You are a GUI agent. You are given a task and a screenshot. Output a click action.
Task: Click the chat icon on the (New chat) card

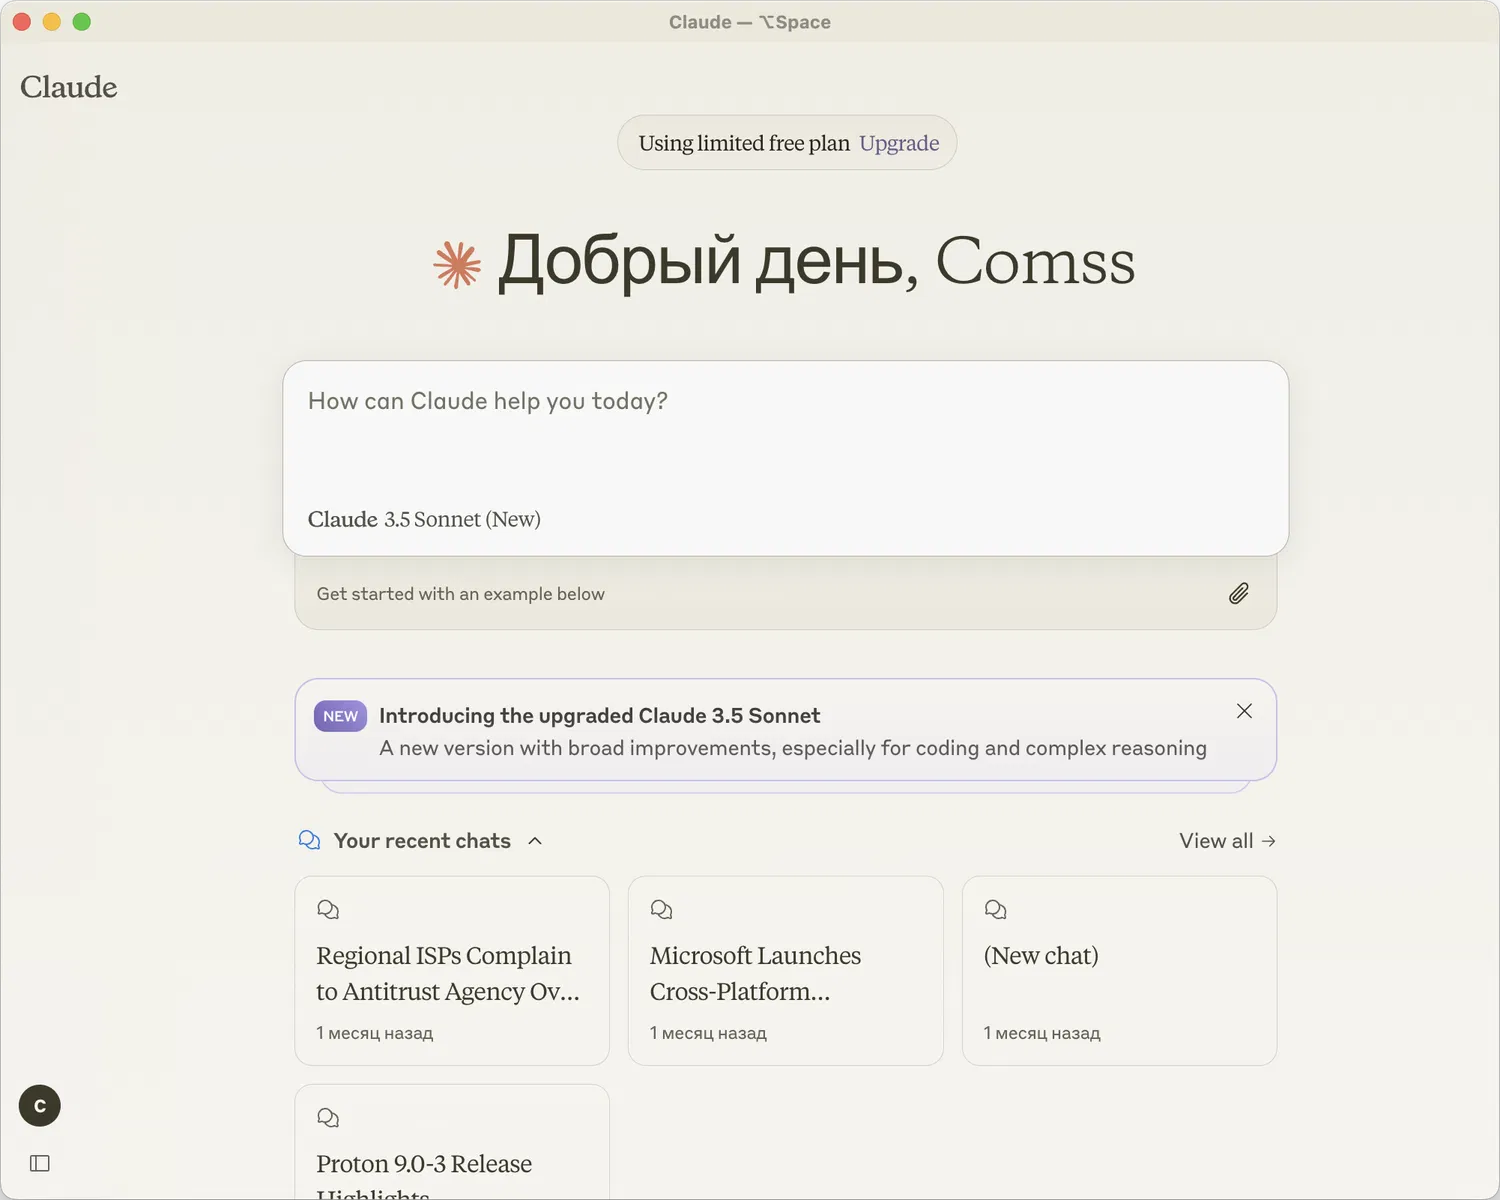pos(995,909)
